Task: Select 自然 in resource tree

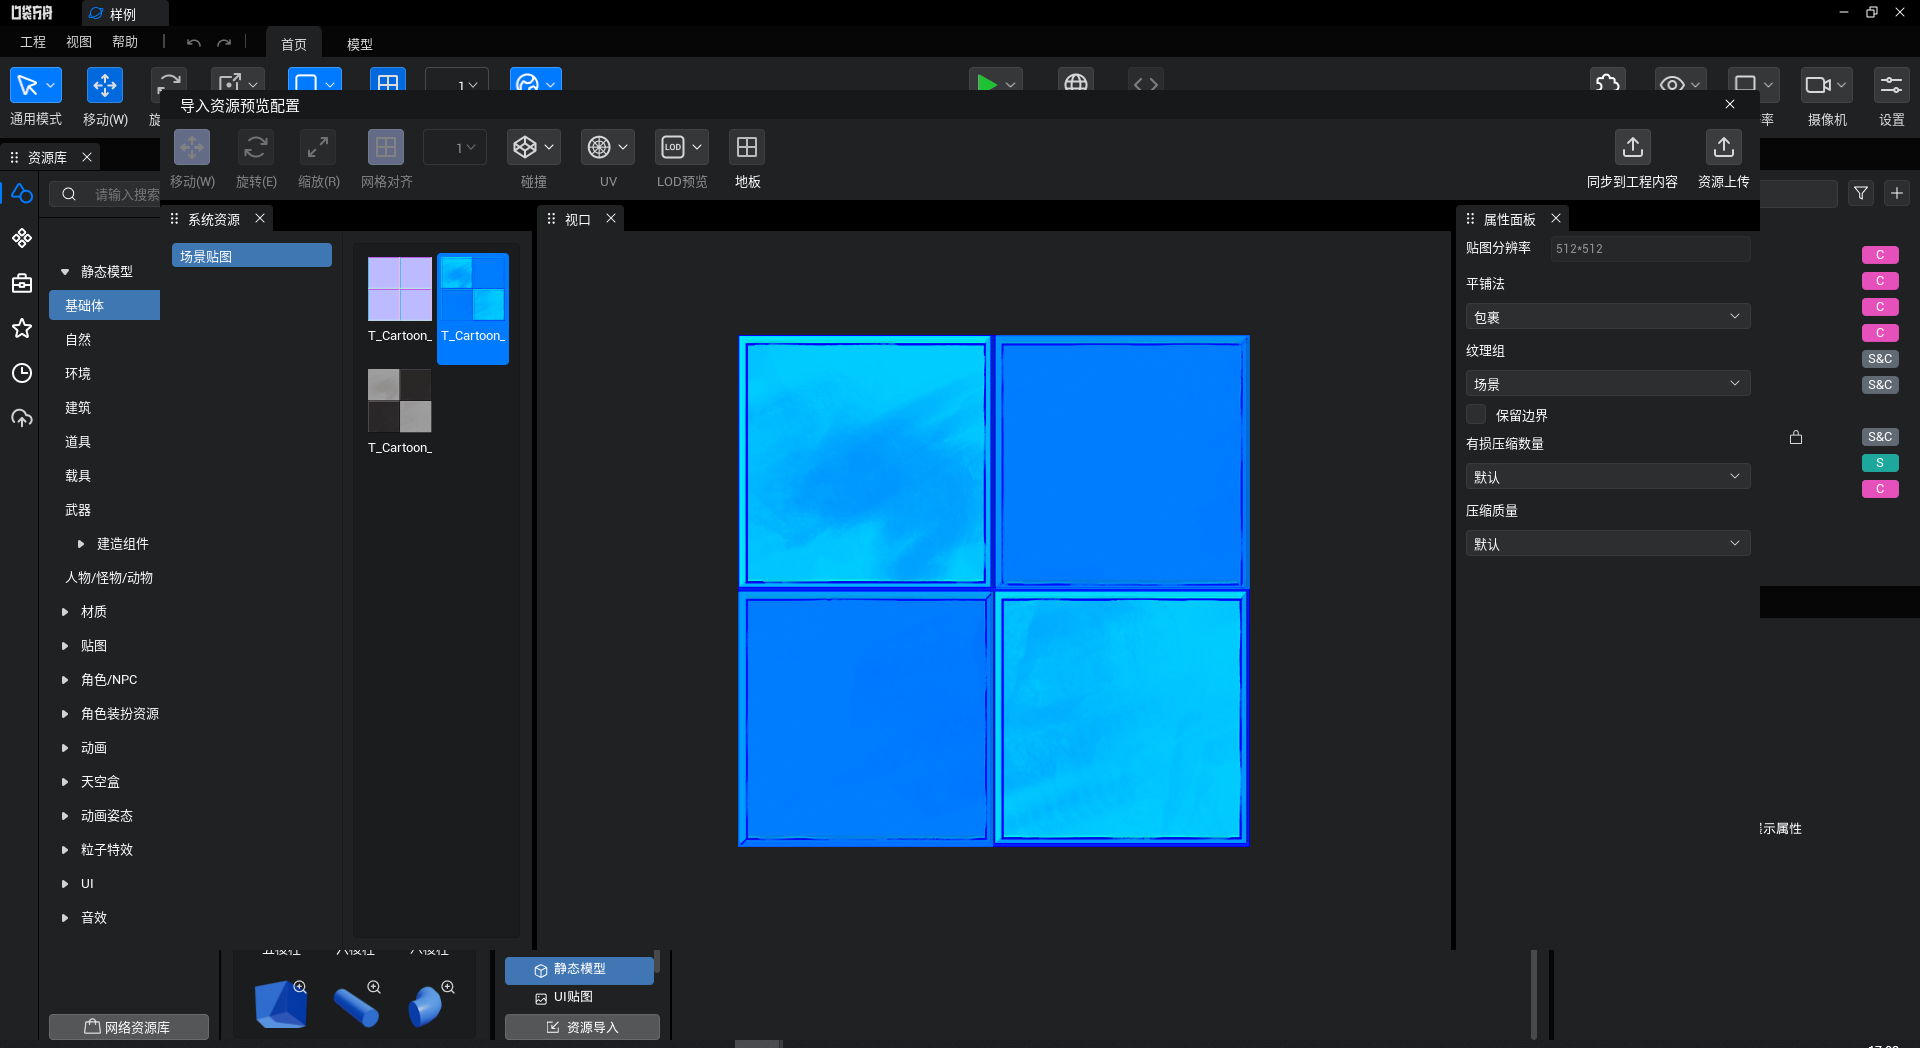Action: 78,340
